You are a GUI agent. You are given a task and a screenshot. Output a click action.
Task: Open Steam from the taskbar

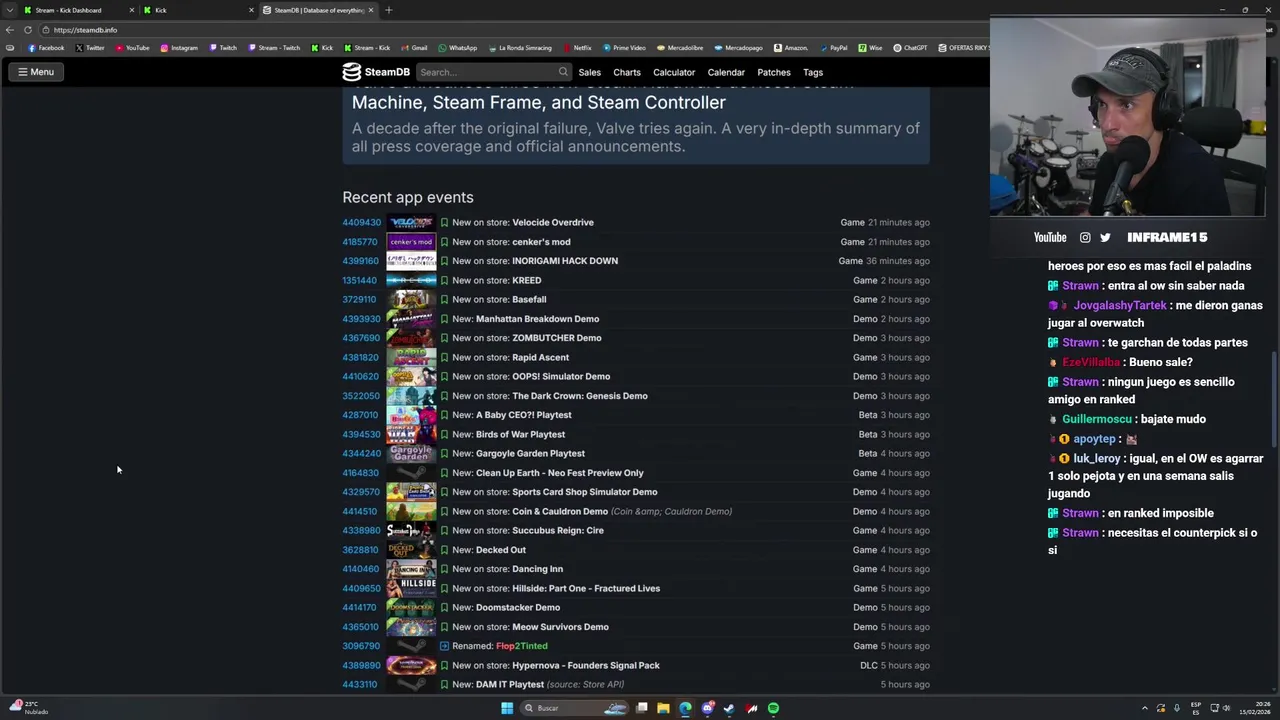pos(729,708)
